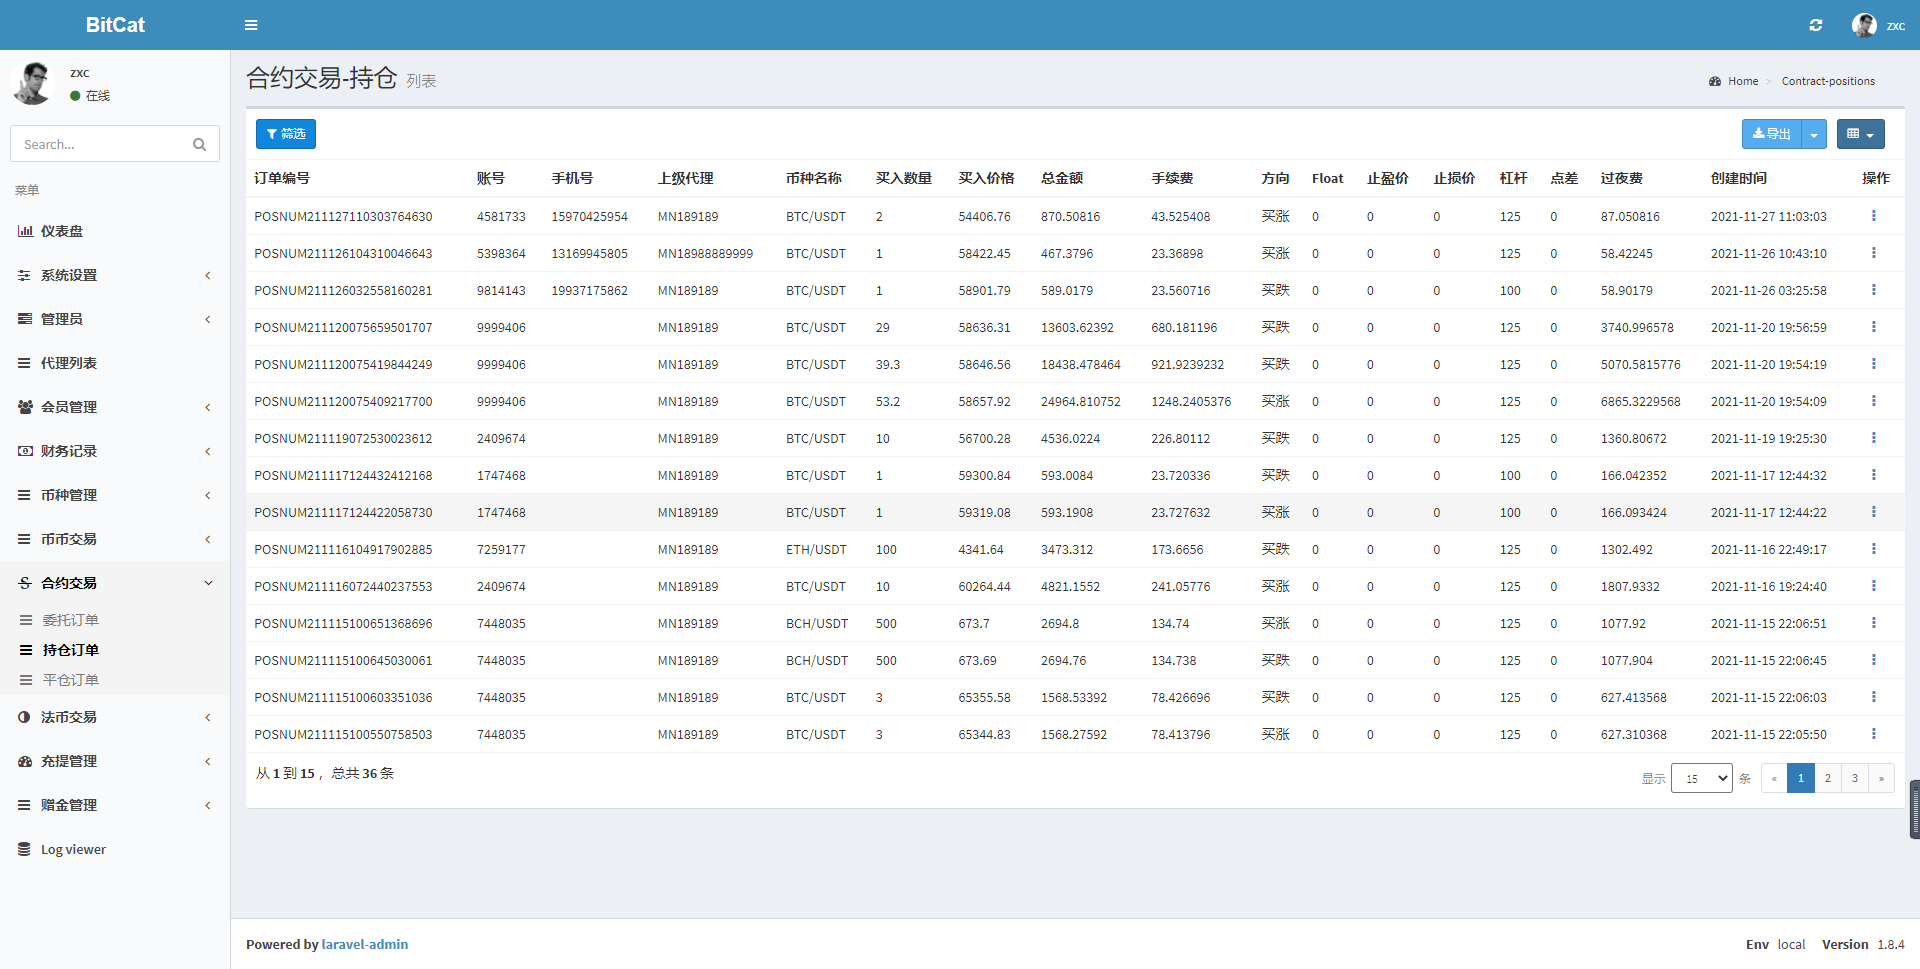This screenshot has width=1920, height=969.
Task: Go to page 3
Action: (x=1855, y=778)
